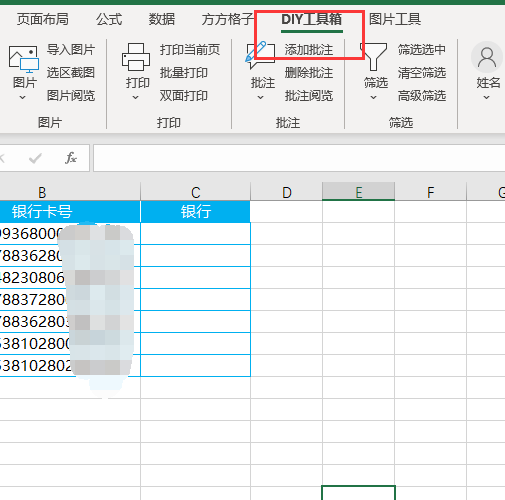Viewport: 505px width, 500px height.
Task: Click 图片阅览 button
Action: (x=71, y=96)
